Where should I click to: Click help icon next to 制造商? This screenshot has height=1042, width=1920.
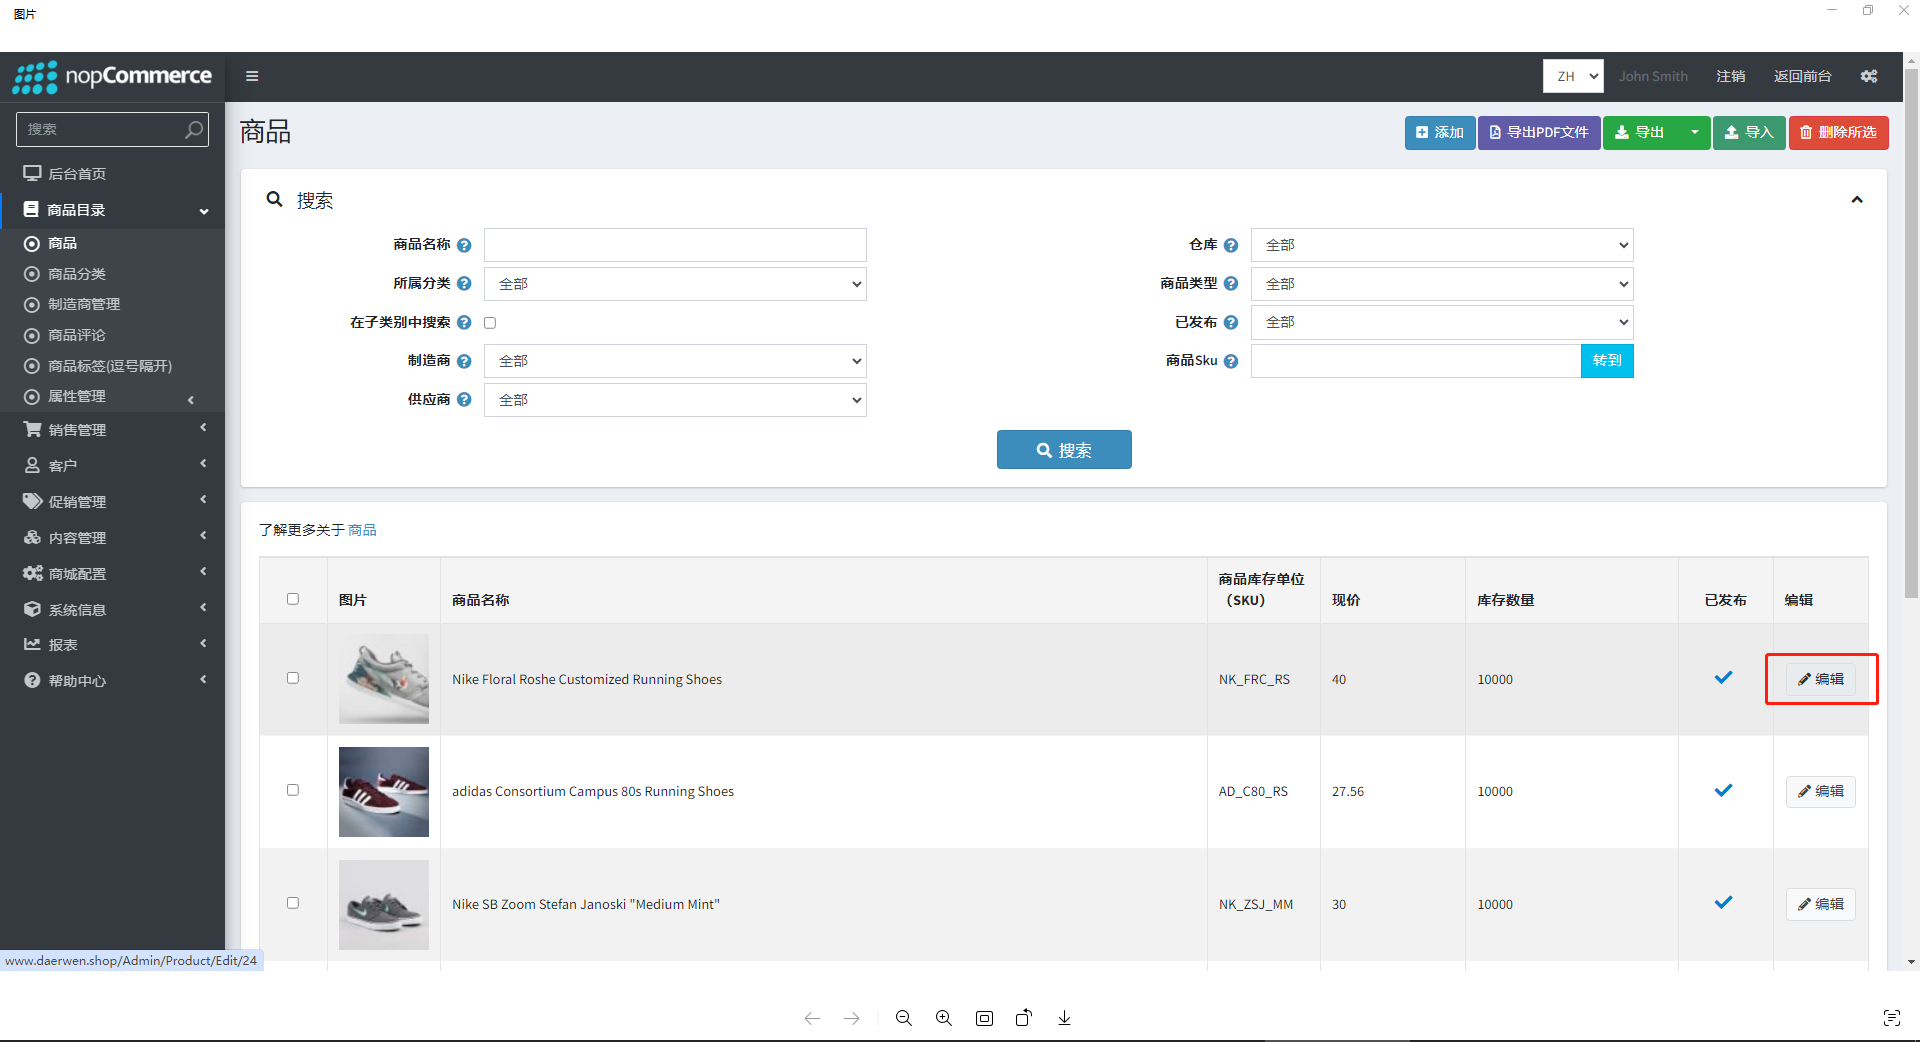click(x=464, y=361)
